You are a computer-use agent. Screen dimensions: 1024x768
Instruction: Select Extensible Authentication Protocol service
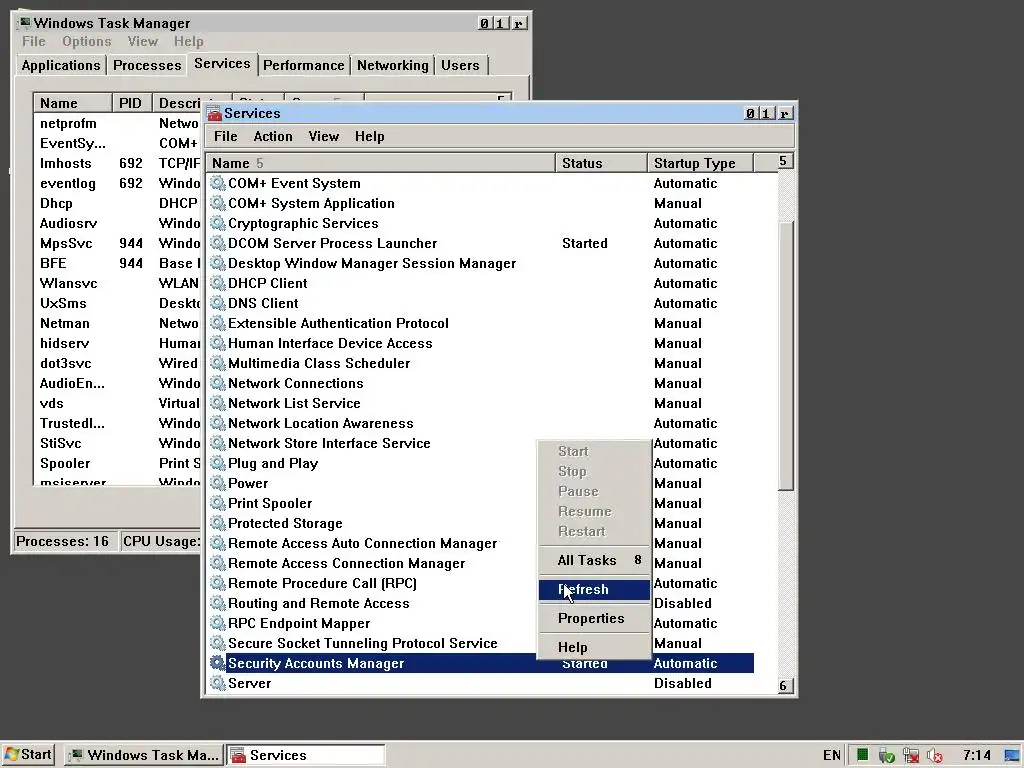pos(480,323)
